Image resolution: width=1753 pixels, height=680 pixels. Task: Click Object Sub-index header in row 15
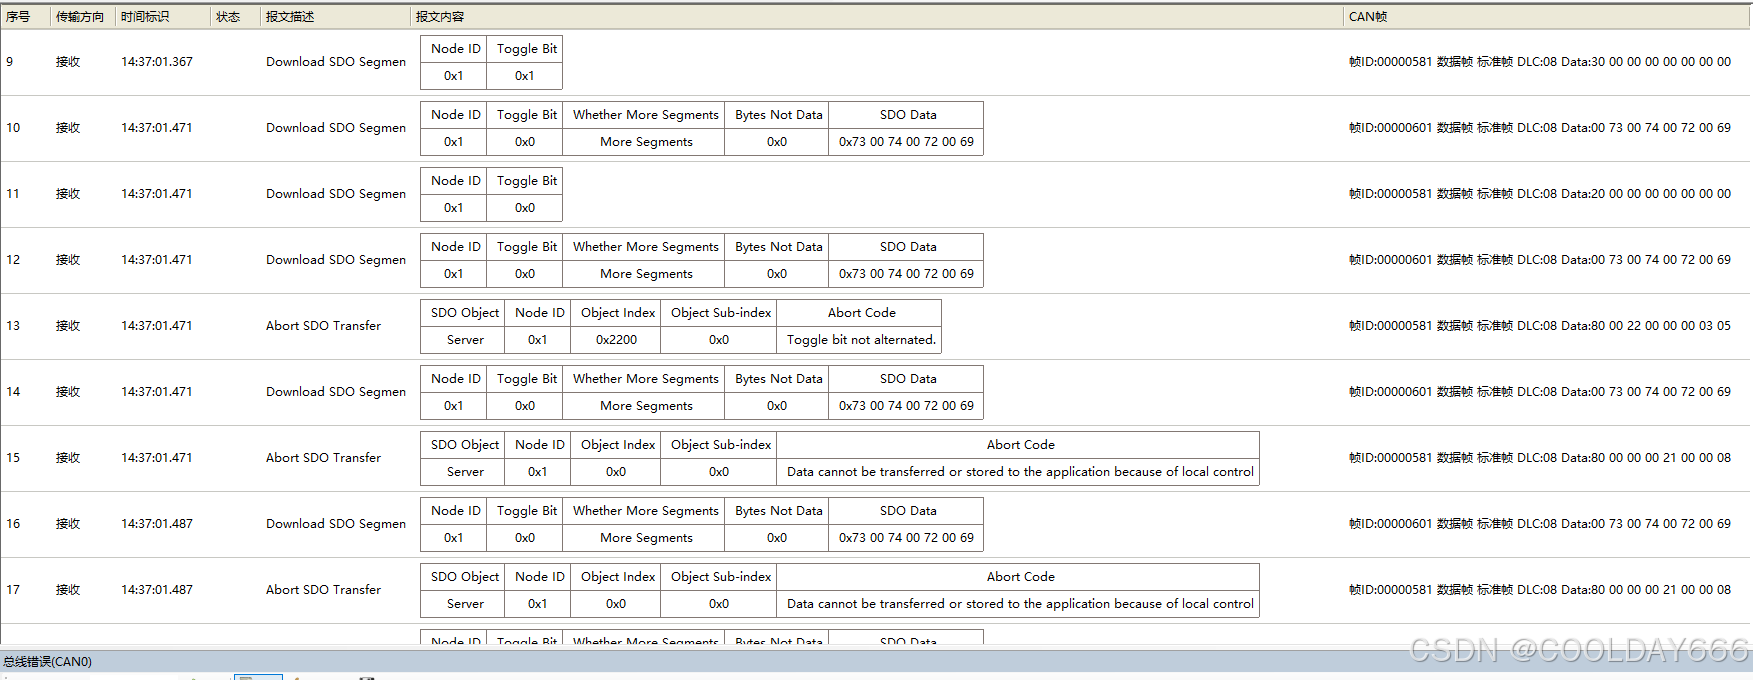point(721,445)
